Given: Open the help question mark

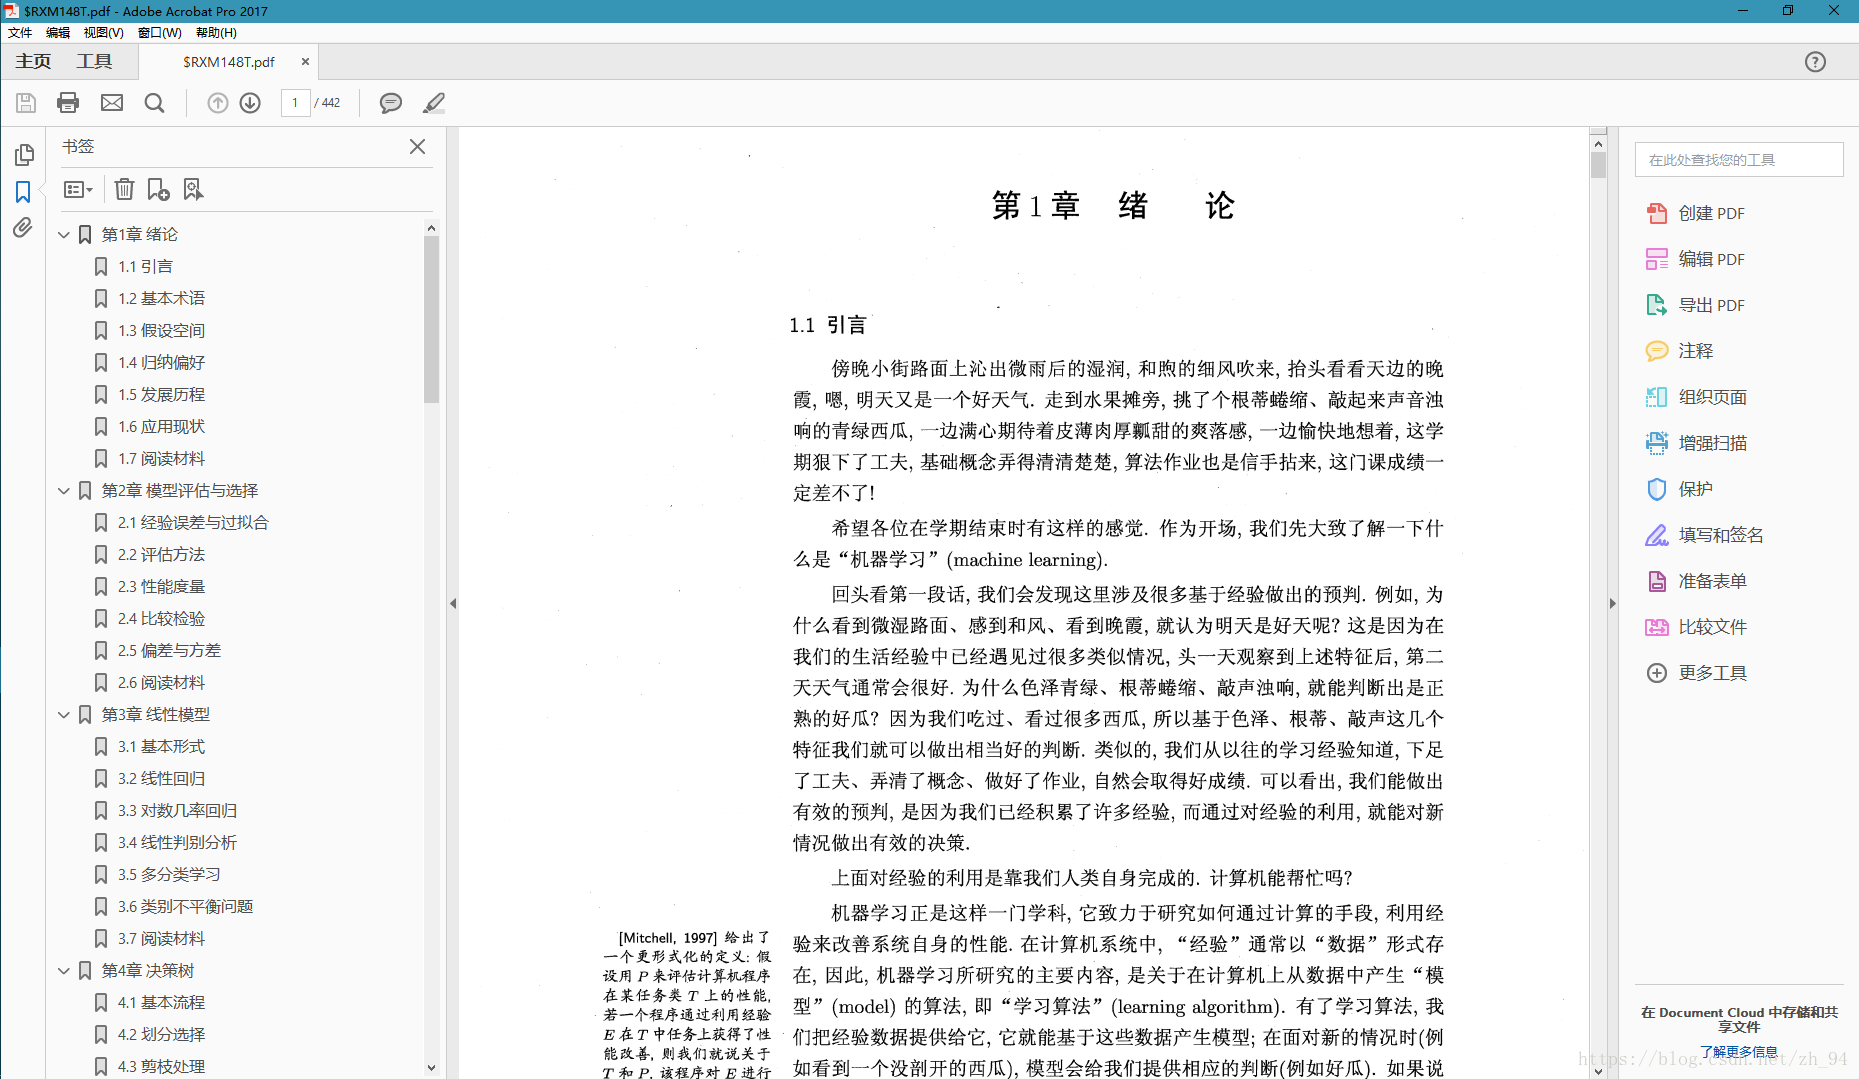Looking at the screenshot, I should click(x=1815, y=62).
